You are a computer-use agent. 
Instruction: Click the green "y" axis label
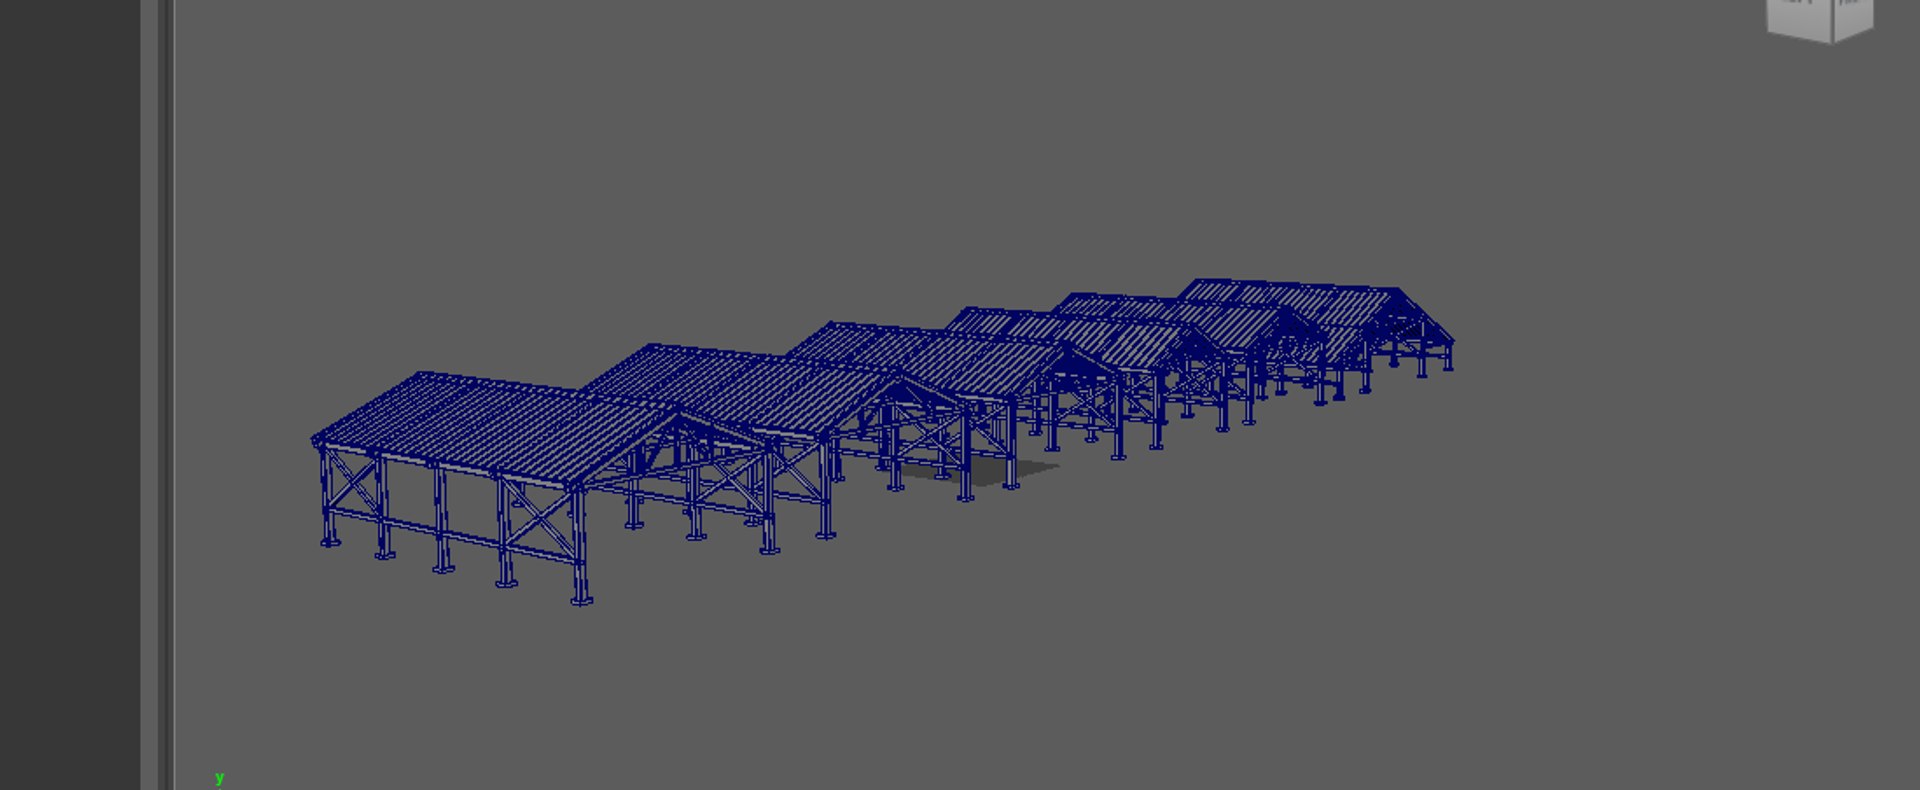point(219,778)
